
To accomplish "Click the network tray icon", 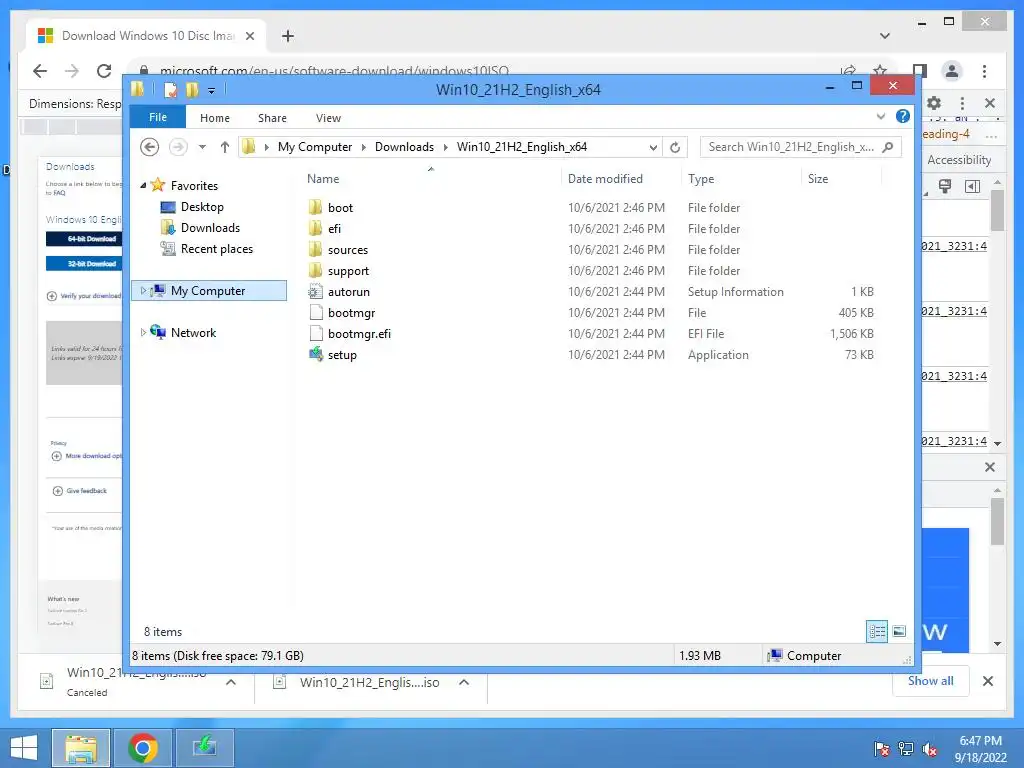I will coord(906,749).
